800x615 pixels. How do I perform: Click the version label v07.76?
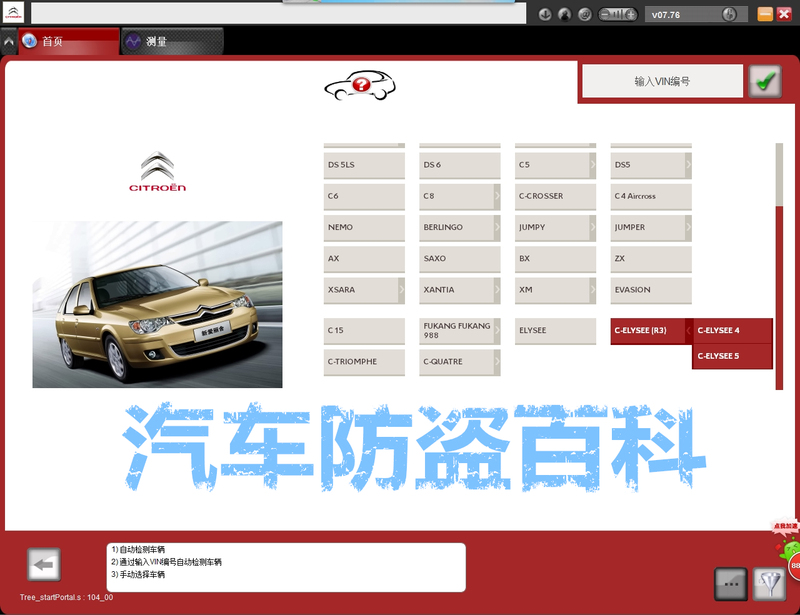[666, 15]
